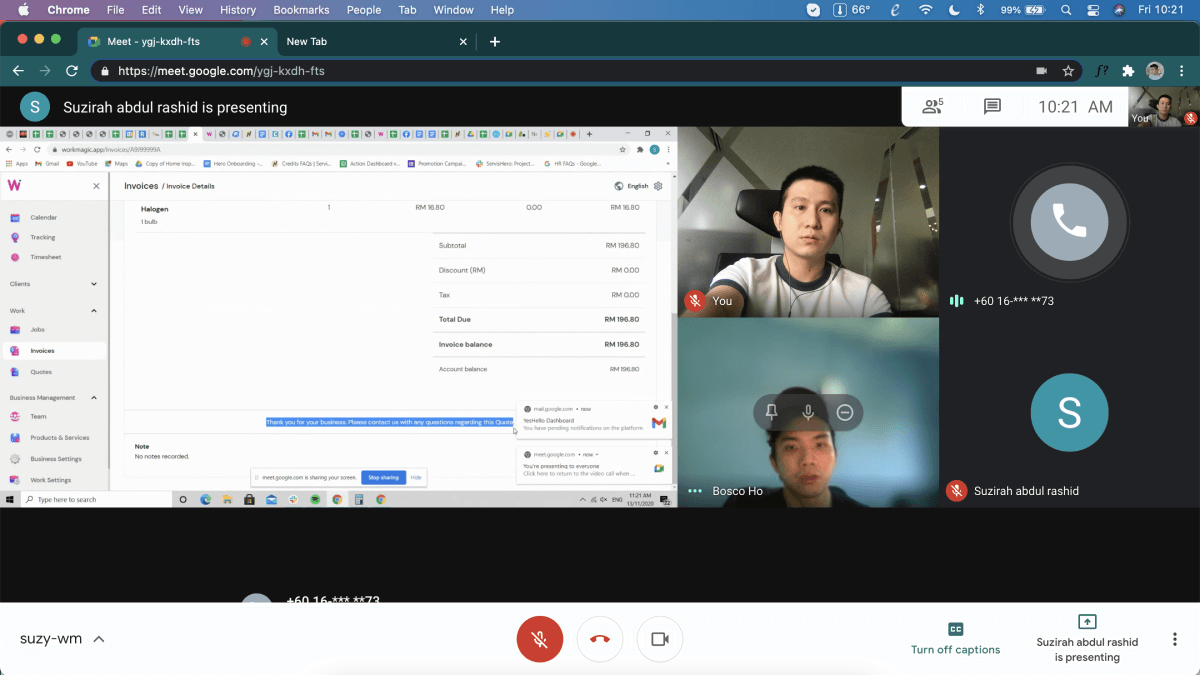Collapse the Business Management section

(x=96, y=397)
